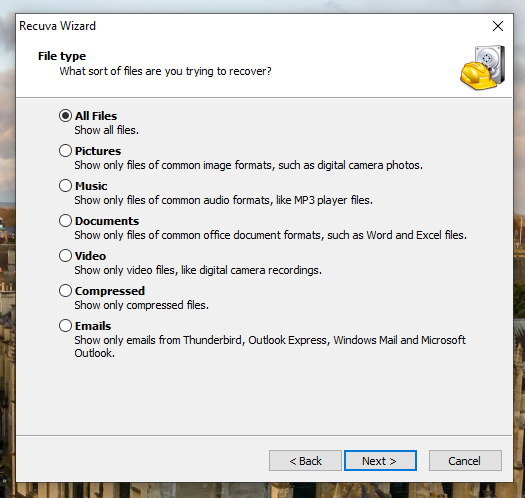Viewport: 525px width, 498px height.
Task: Select the All Files radio button
Action: (65, 116)
